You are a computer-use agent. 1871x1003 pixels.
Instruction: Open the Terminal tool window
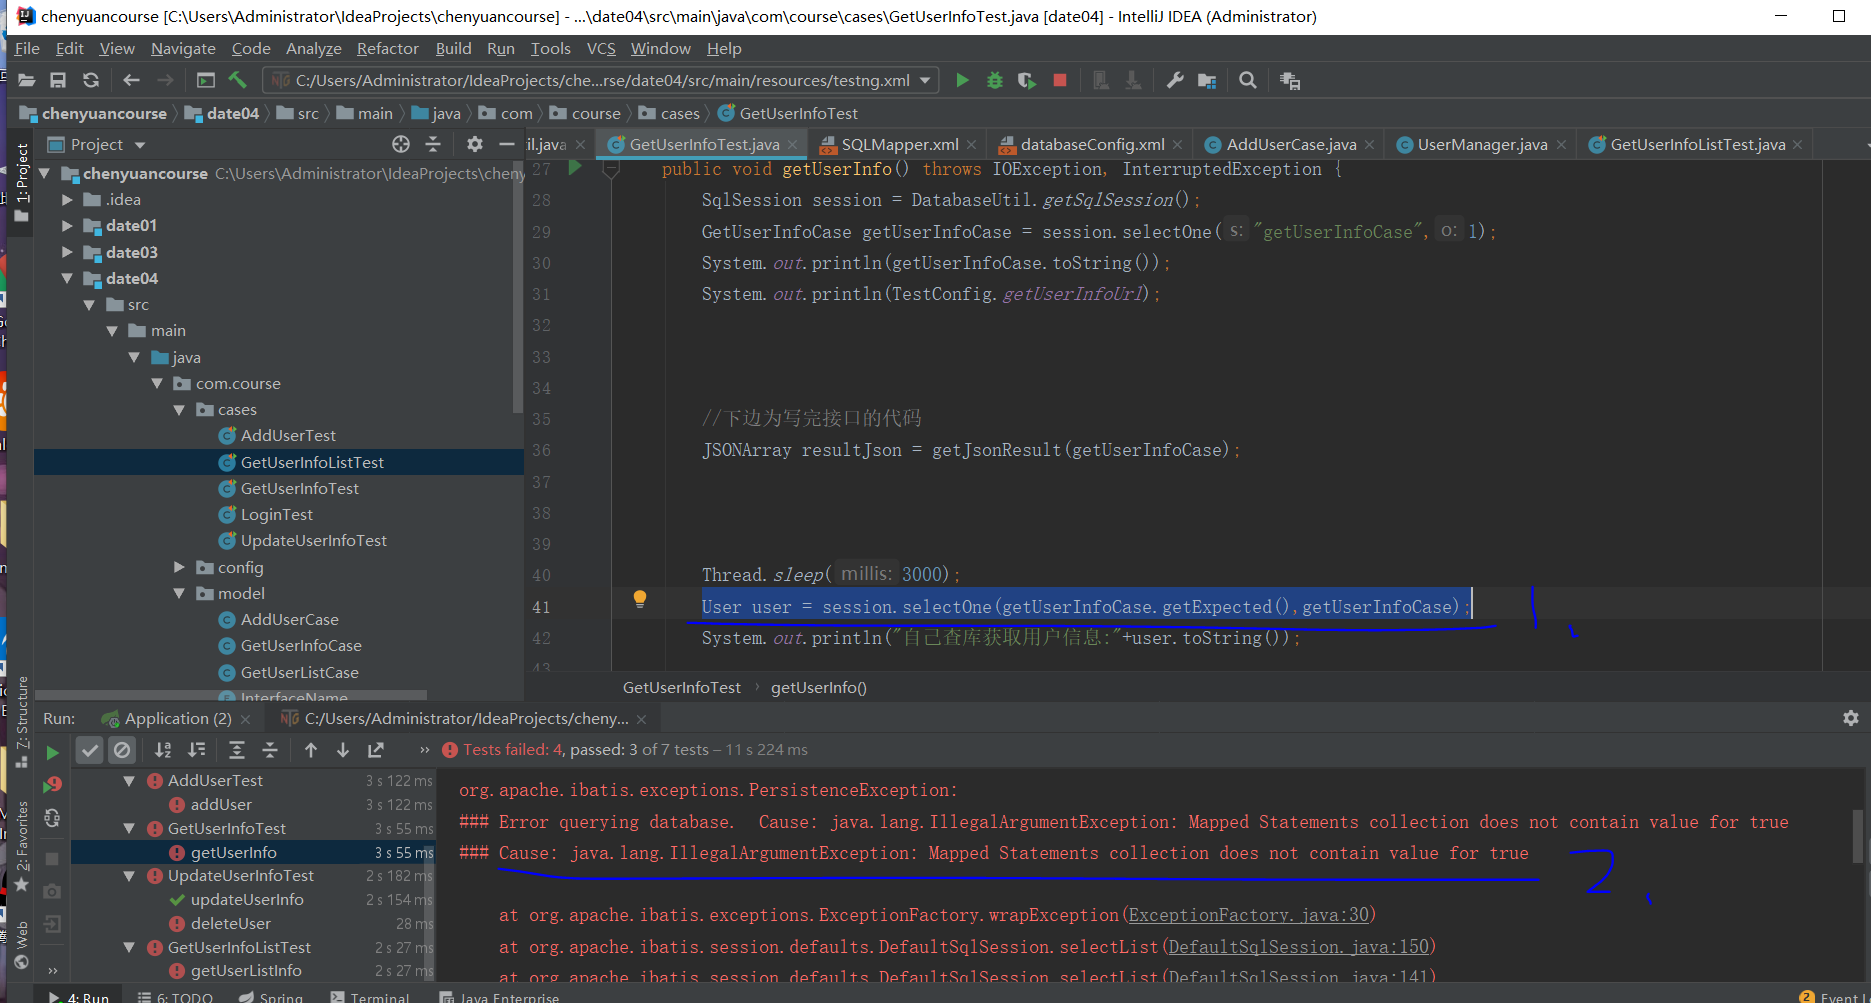click(369, 997)
